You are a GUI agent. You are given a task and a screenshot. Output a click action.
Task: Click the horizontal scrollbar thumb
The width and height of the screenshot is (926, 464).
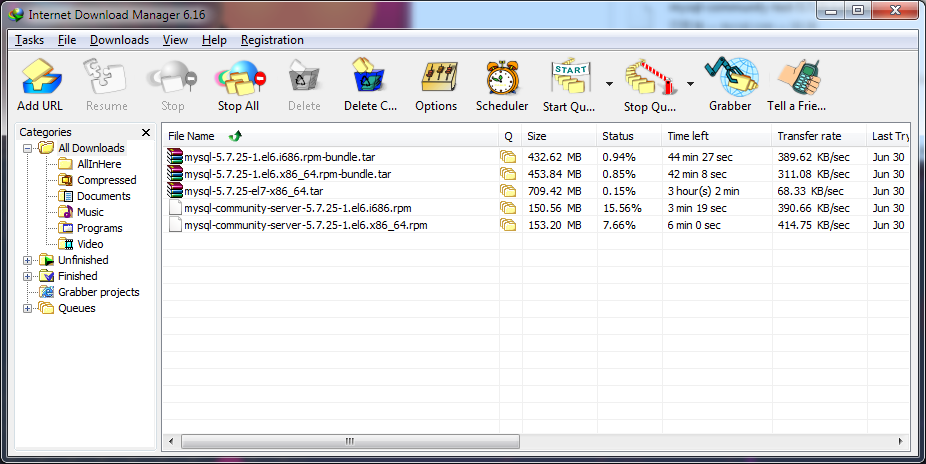point(350,442)
